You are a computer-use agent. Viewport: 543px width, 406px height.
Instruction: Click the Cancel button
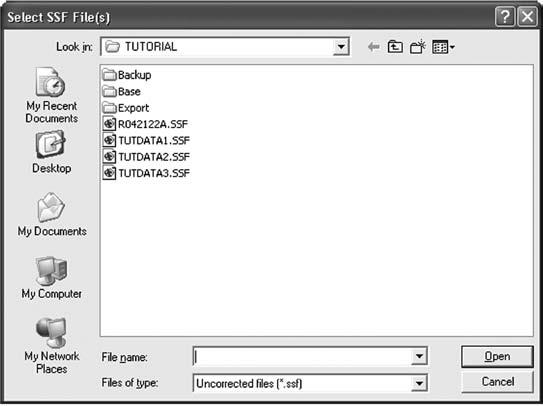click(497, 382)
